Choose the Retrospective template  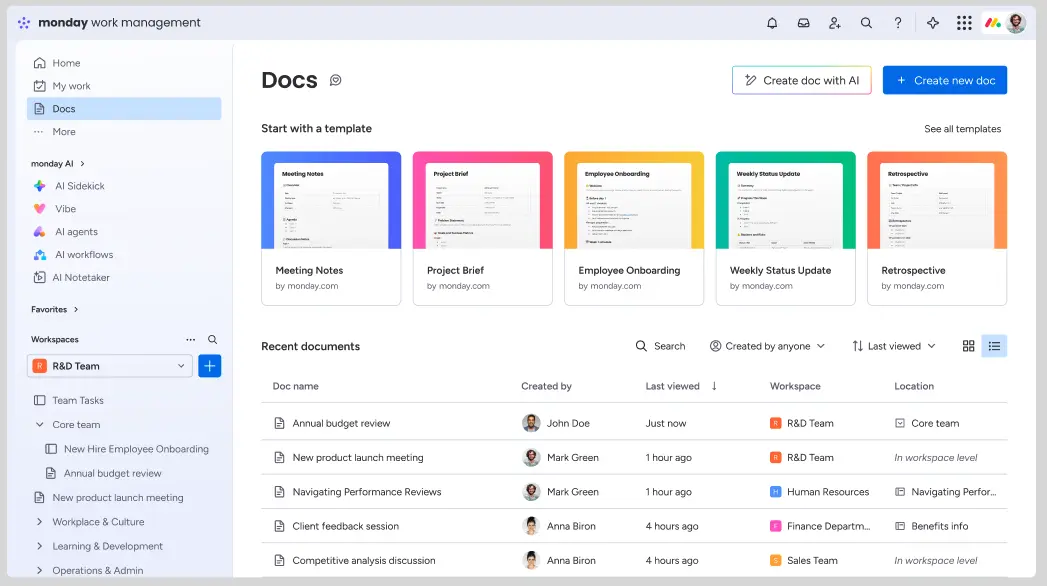pyautogui.click(x=937, y=228)
